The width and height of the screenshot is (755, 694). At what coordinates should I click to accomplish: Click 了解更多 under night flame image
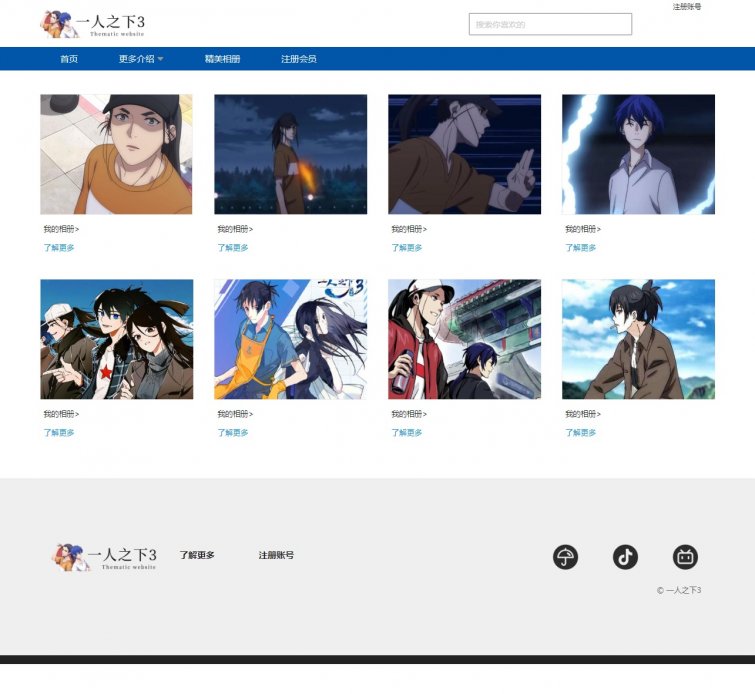(233, 248)
